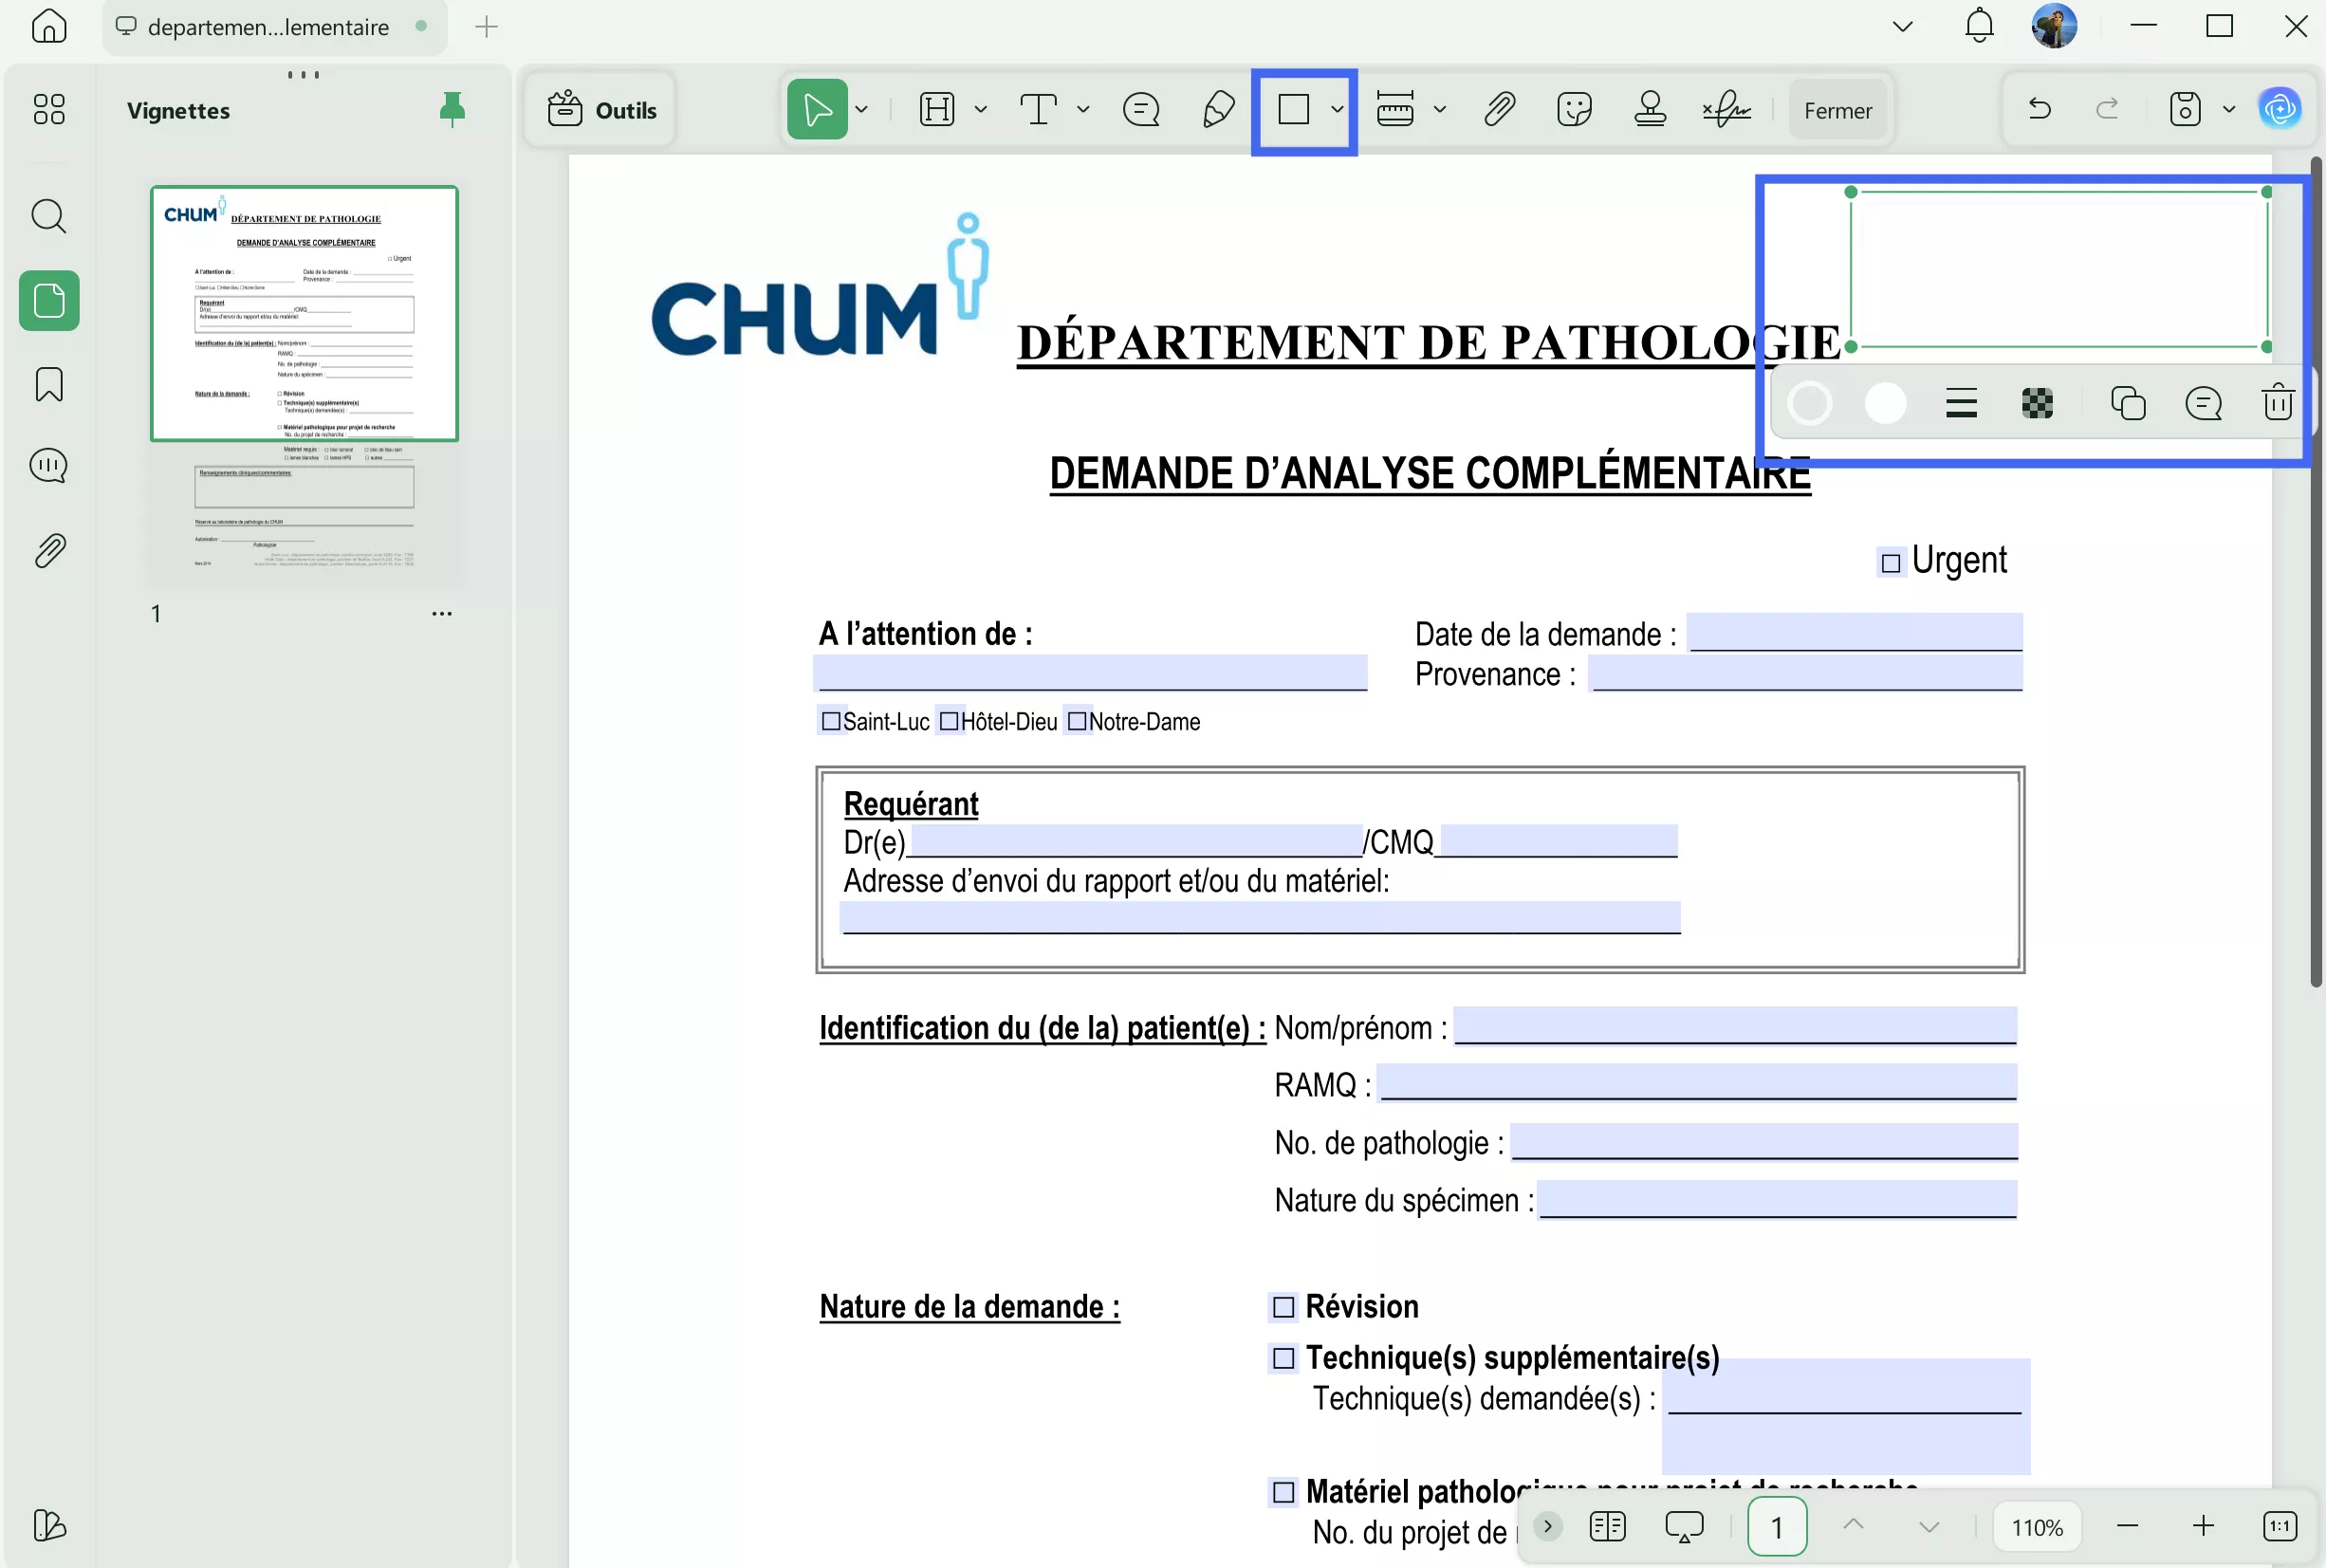Open the Outils menu
The height and width of the screenshot is (1568, 2326).
(x=600, y=108)
